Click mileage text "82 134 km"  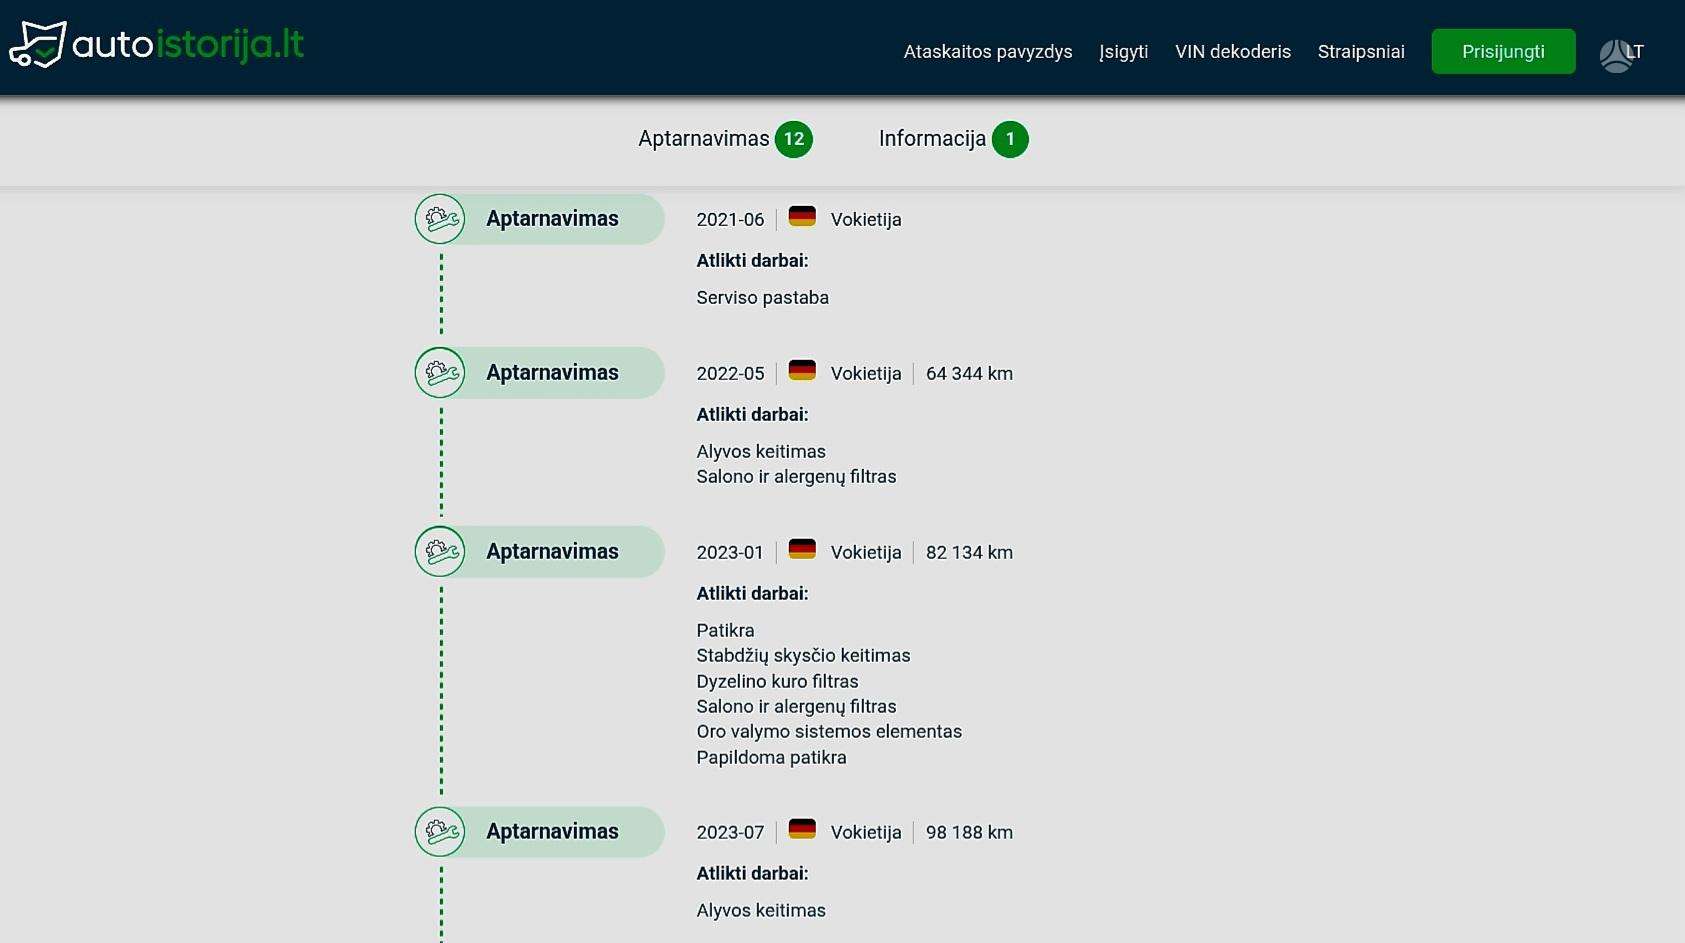click(x=969, y=553)
